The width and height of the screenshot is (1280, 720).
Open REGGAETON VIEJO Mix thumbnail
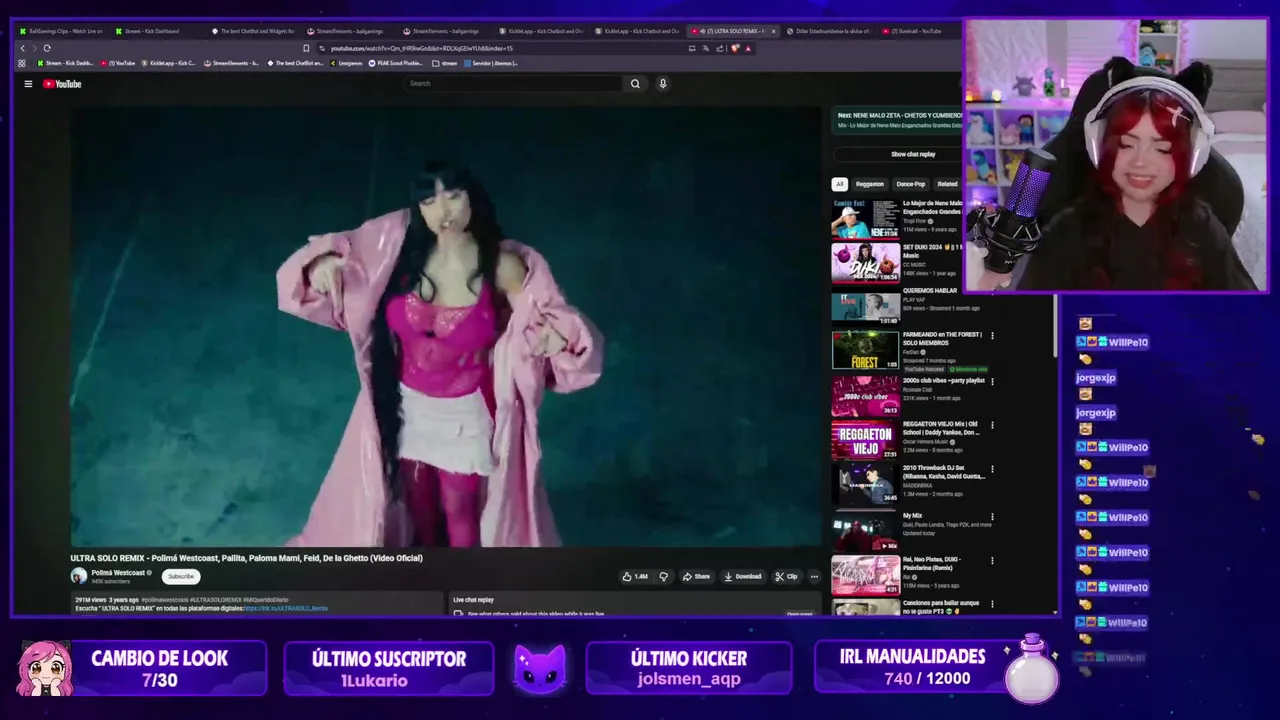pyautogui.click(x=866, y=440)
